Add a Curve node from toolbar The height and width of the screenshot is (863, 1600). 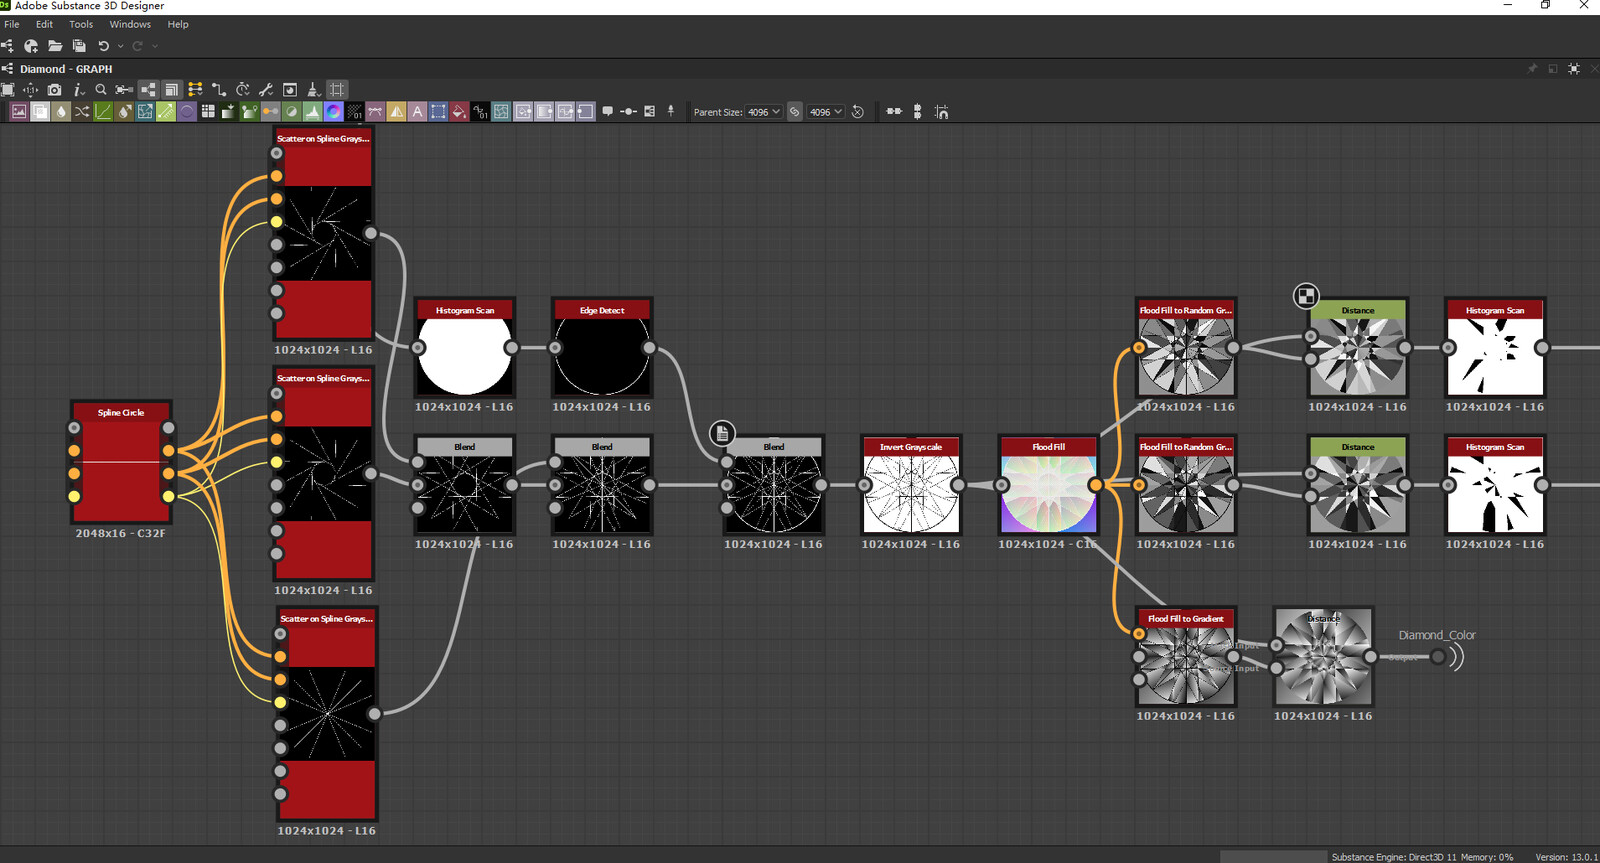103,111
